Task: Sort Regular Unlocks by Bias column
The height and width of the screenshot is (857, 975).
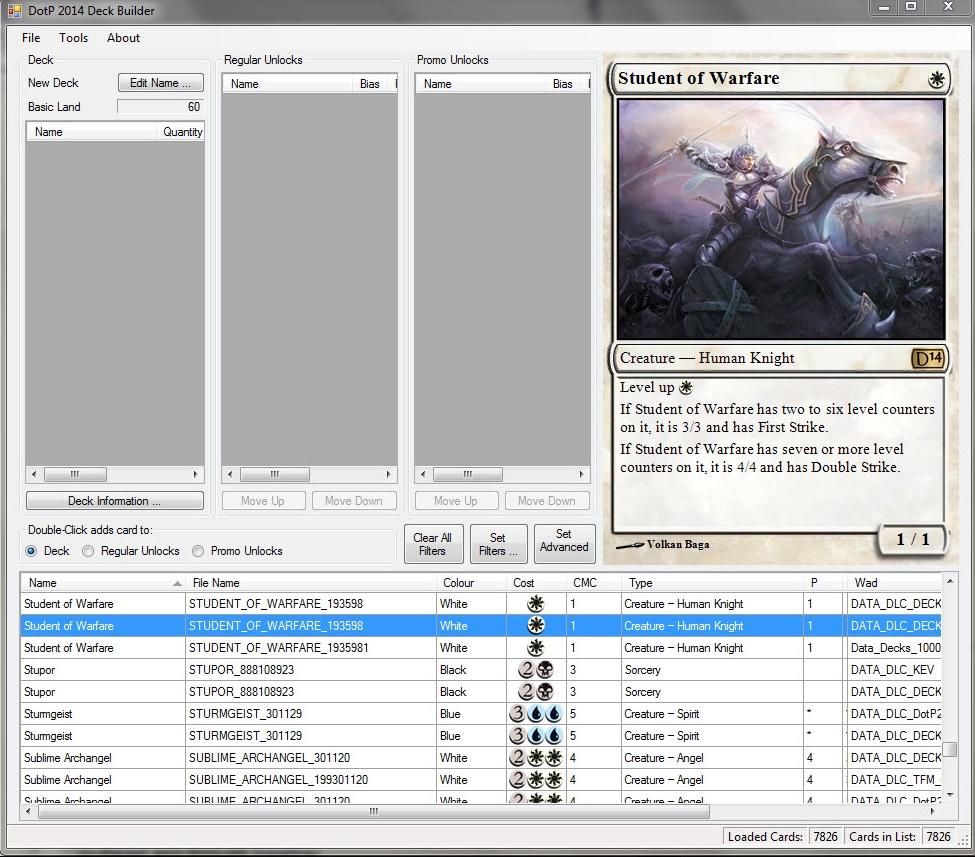Action: [370, 84]
